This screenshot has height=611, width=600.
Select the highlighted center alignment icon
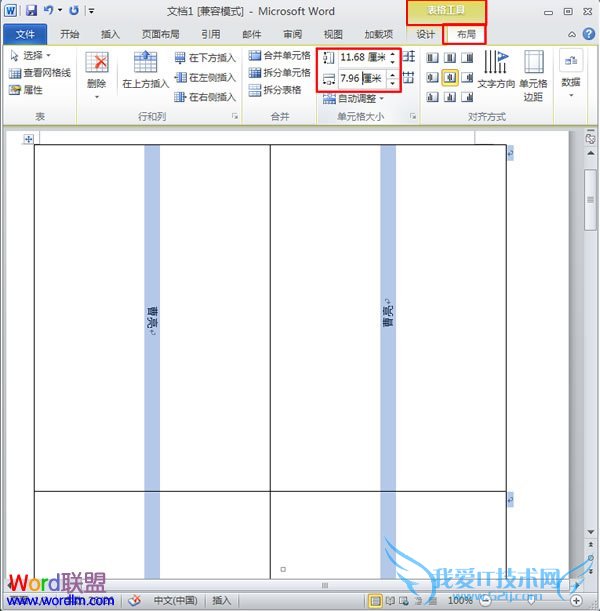tap(450, 78)
